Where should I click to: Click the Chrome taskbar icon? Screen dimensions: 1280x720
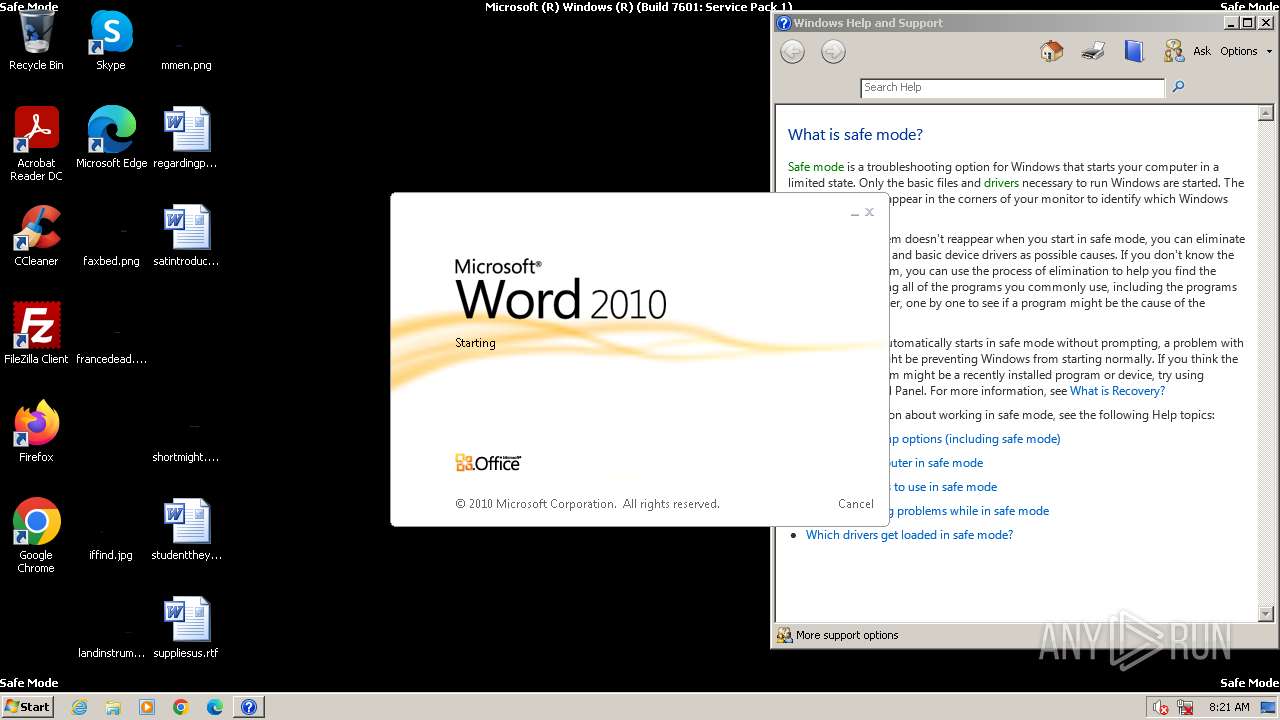(x=181, y=707)
